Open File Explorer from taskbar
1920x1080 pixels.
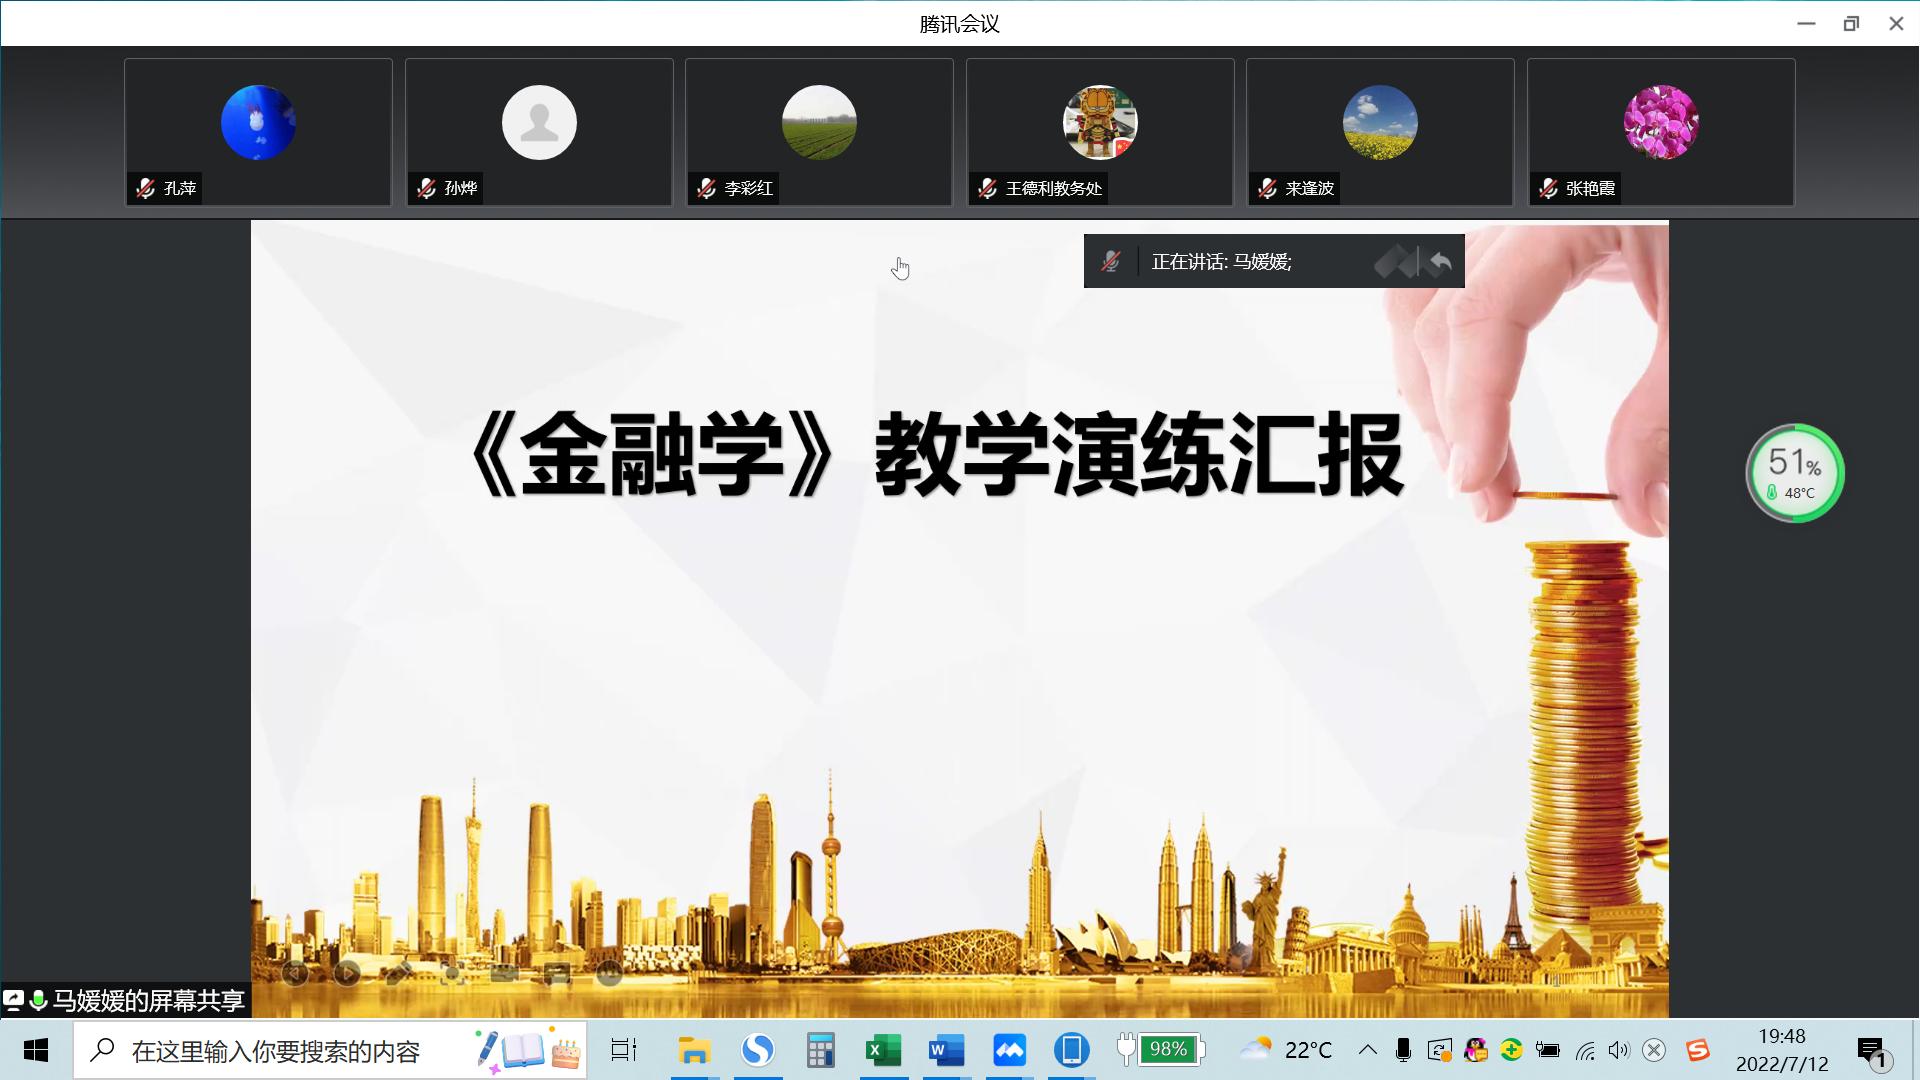pos(694,1050)
